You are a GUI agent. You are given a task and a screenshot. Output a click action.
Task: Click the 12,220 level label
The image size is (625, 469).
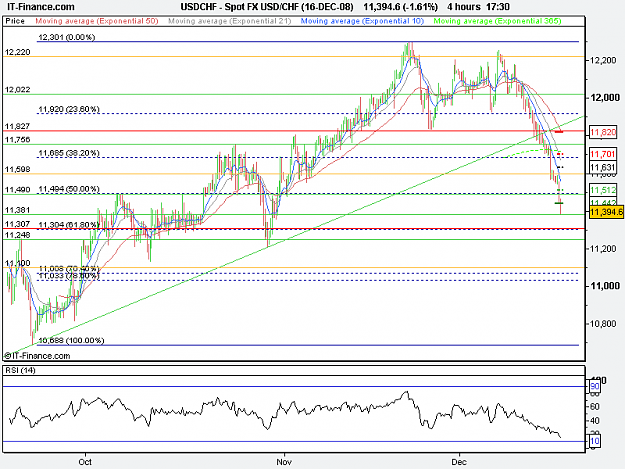point(18,52)
